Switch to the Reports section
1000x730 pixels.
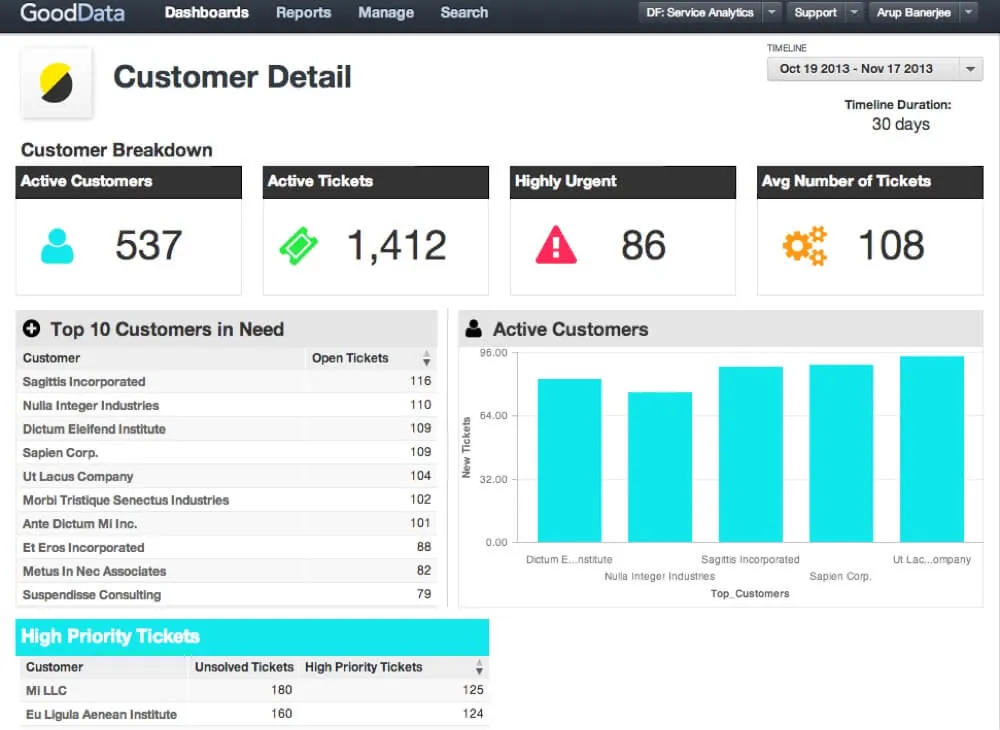303,13
